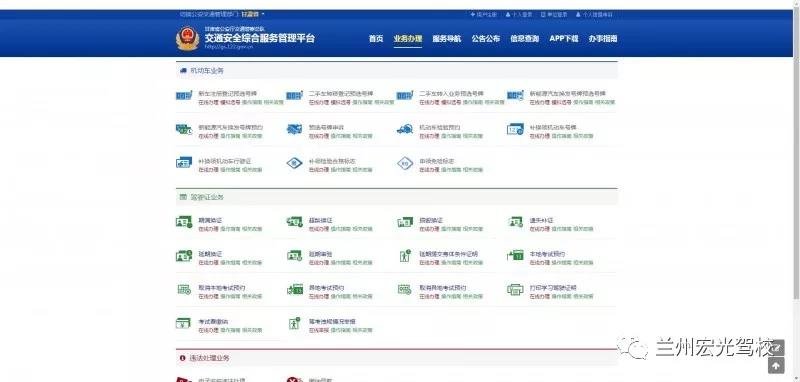Screen dimensions: 800x382
Task: Click 在线办理 under 本地考试预约
Action: [539, 263]
